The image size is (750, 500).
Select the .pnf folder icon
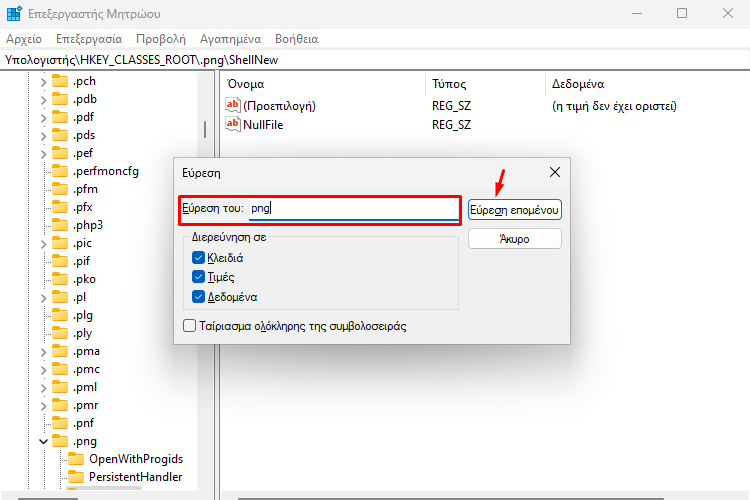tap(60, 423)
